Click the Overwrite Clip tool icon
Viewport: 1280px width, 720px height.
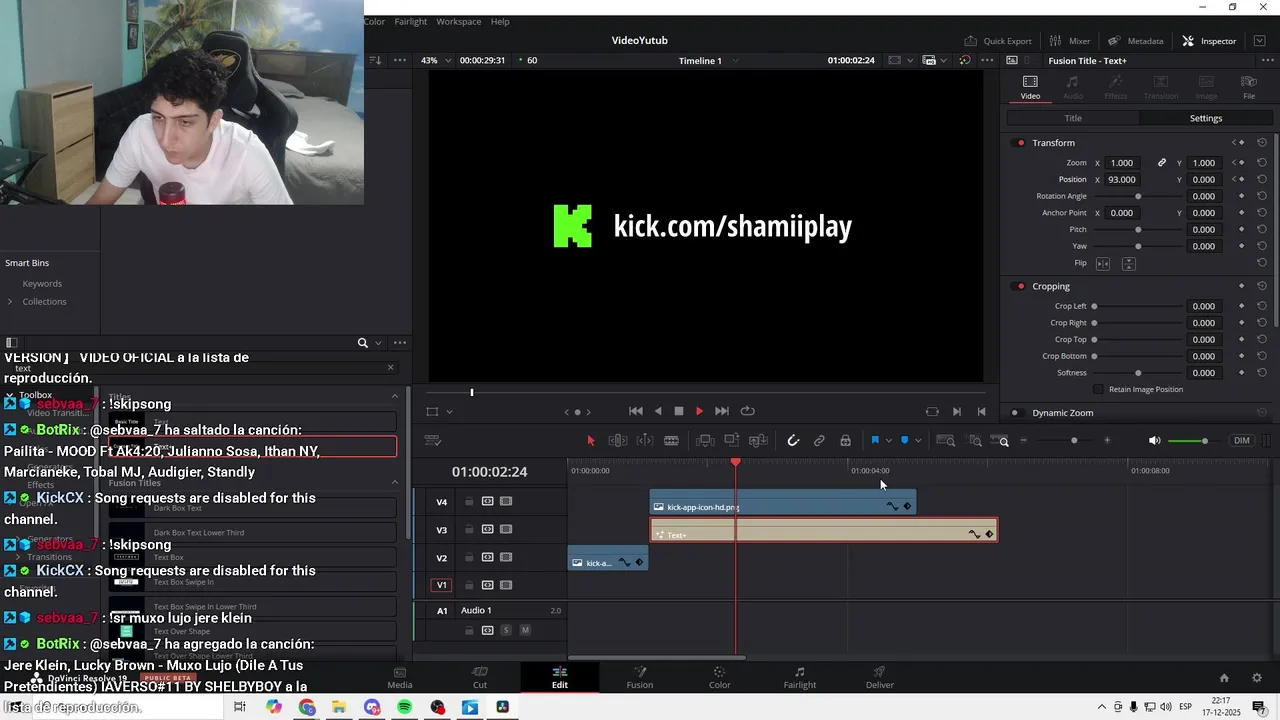[732, 441]
